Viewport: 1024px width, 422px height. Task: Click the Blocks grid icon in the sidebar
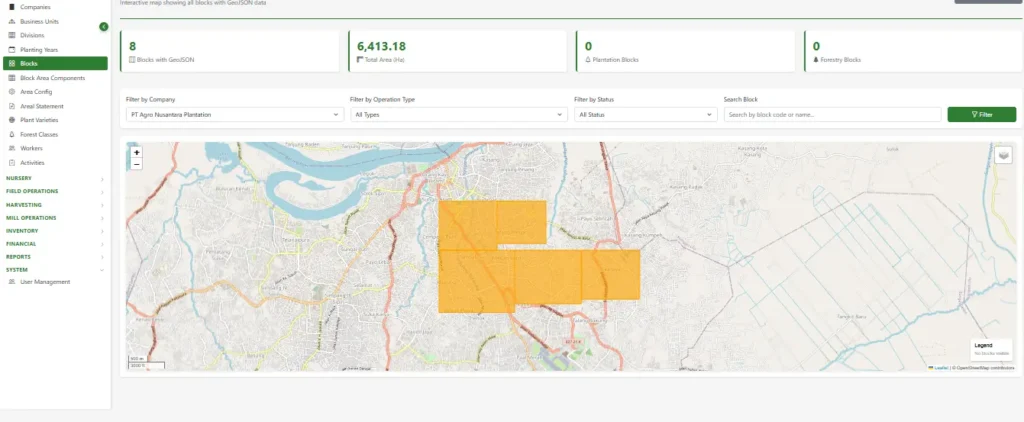click(12, 63)
